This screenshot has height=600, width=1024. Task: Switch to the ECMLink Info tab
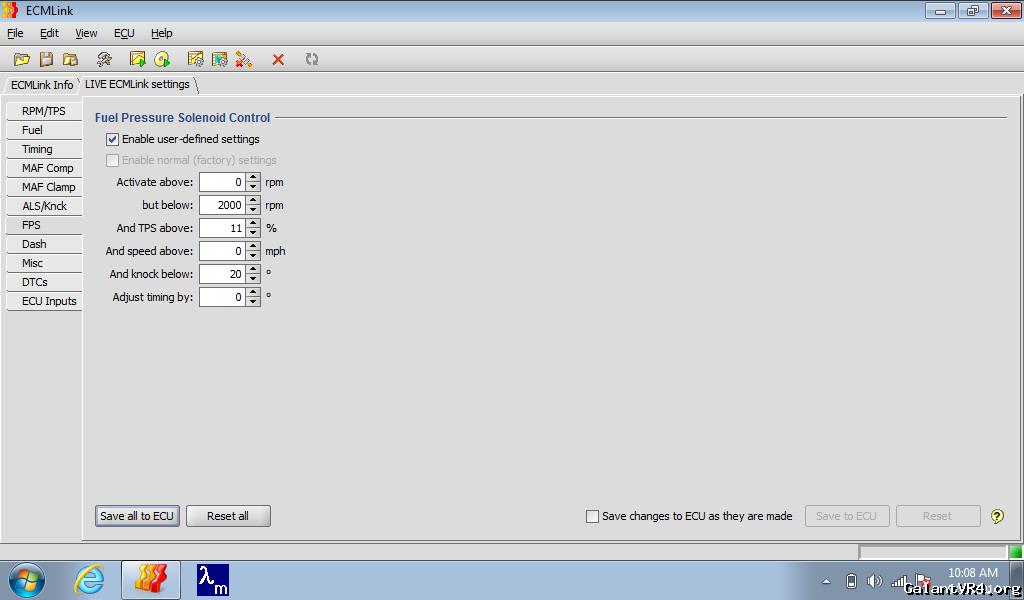click(x=42, y=85)
